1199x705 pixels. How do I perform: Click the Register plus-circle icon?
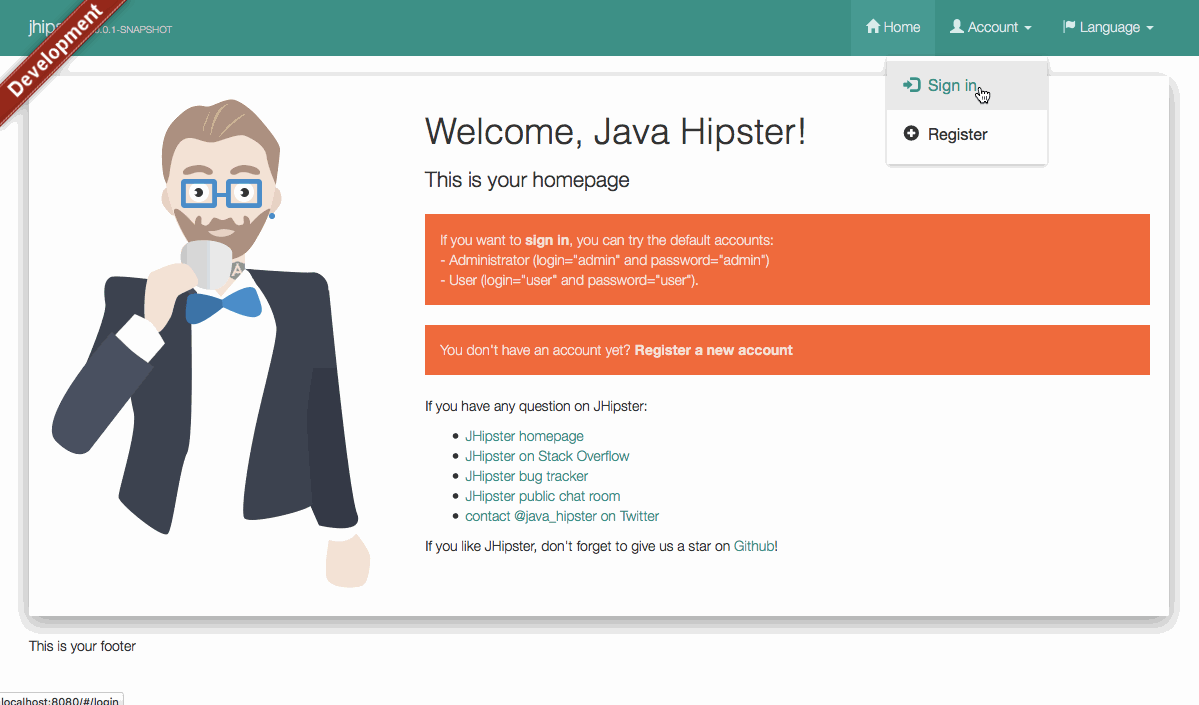tap(911, 134)
